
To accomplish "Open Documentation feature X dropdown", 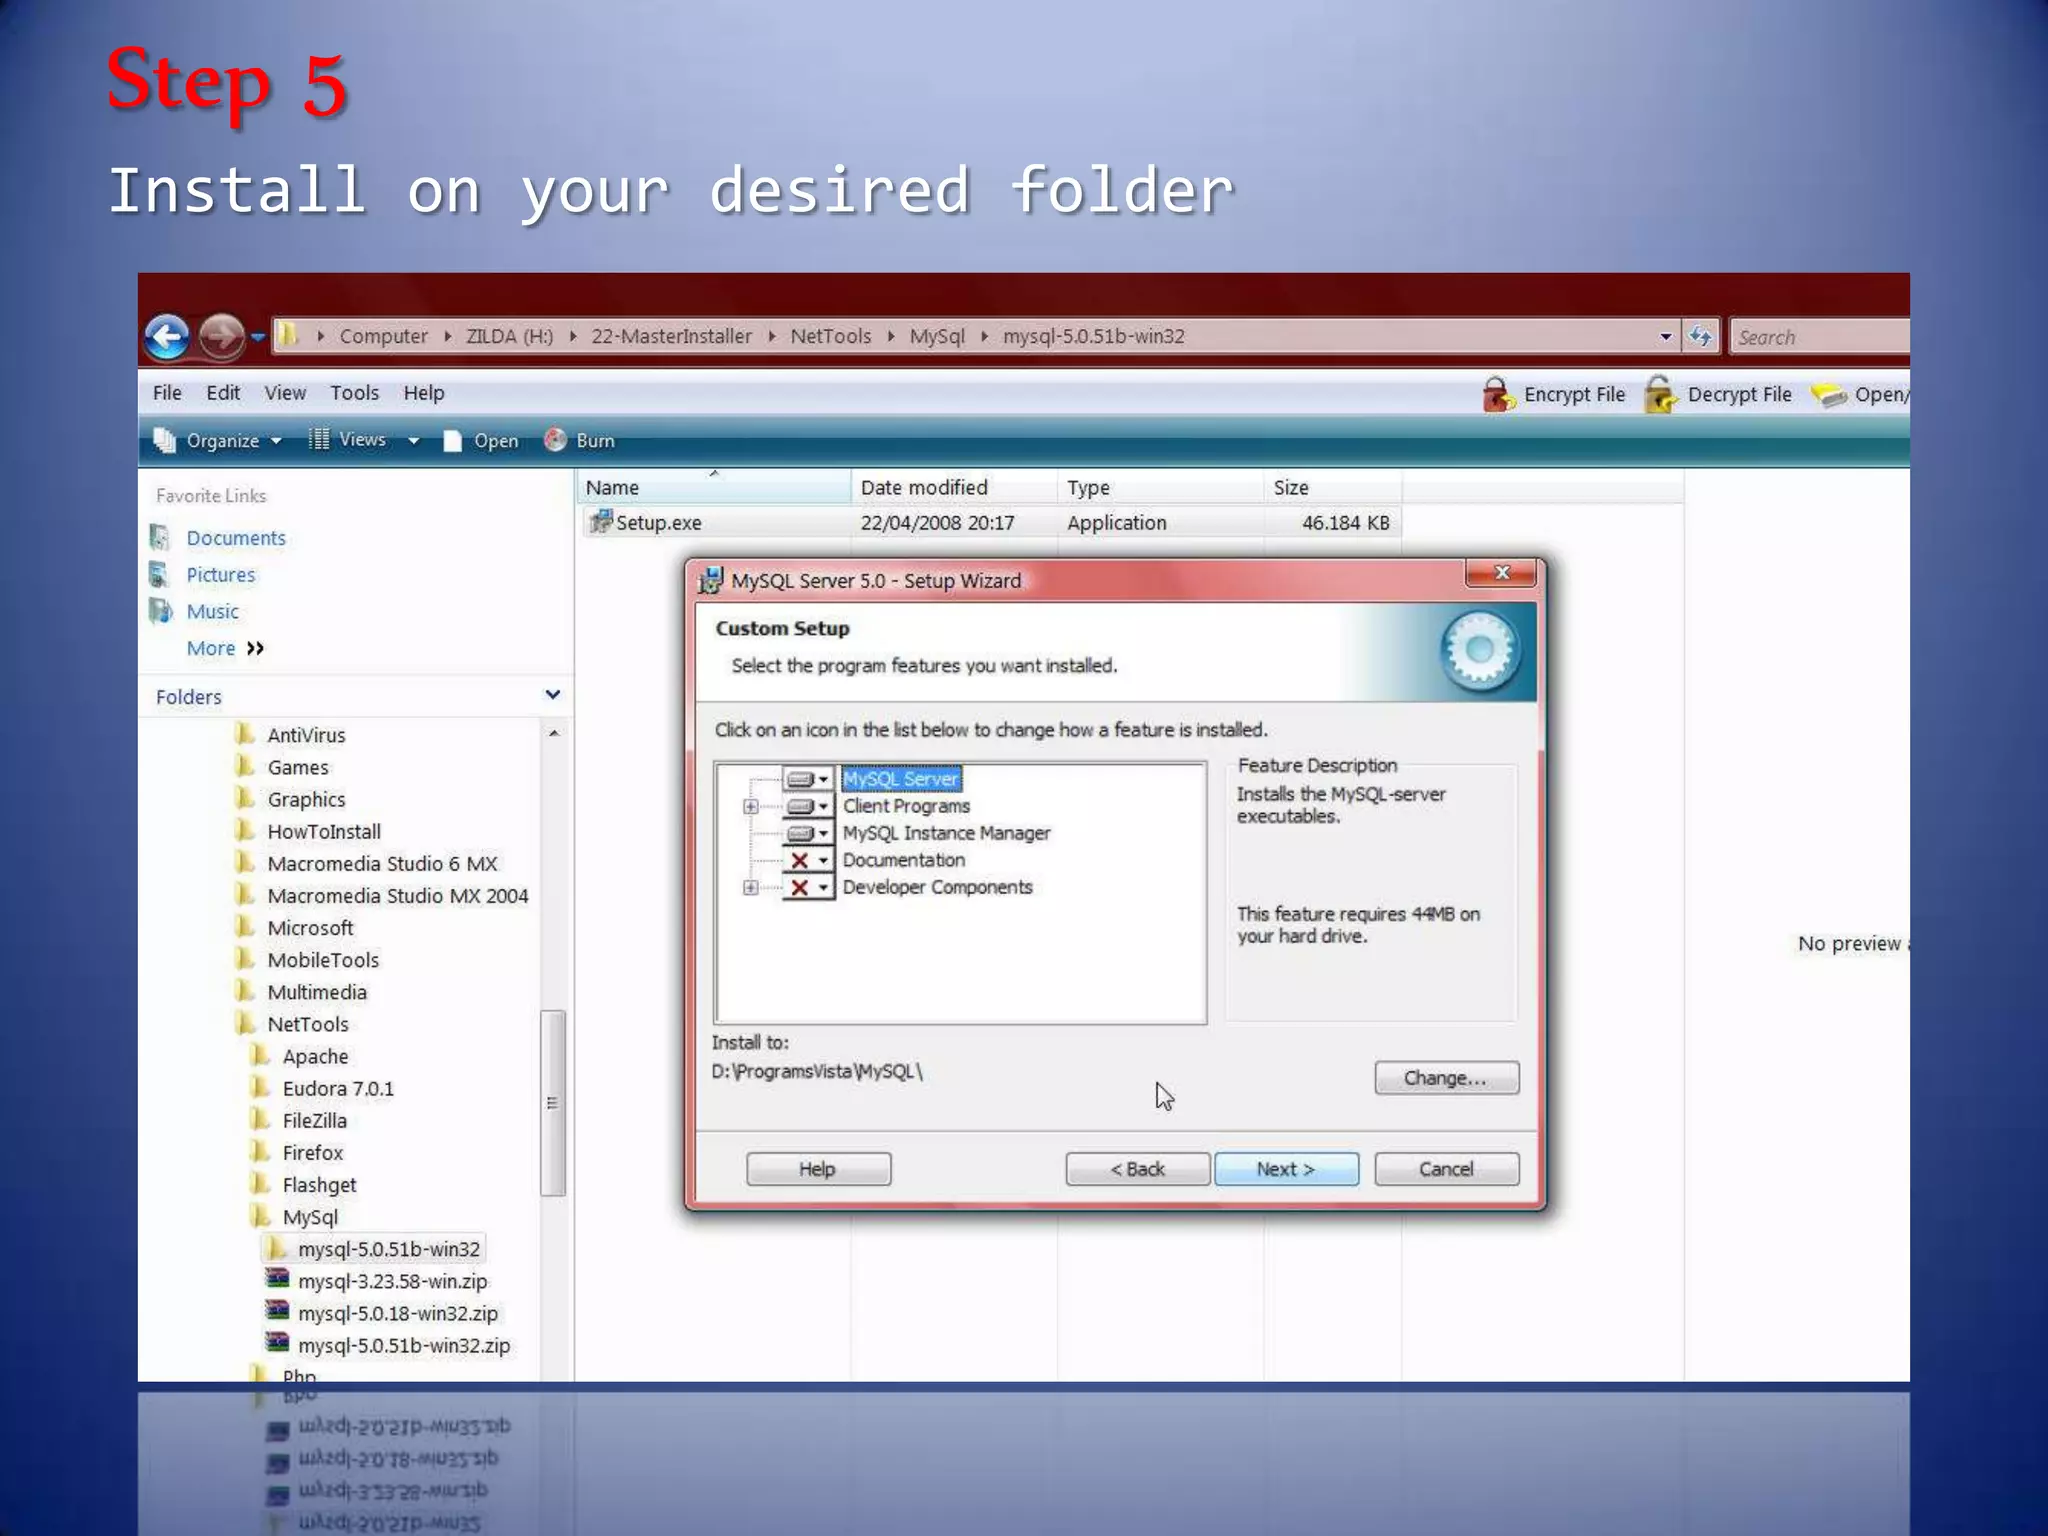I will click(808, 860).
